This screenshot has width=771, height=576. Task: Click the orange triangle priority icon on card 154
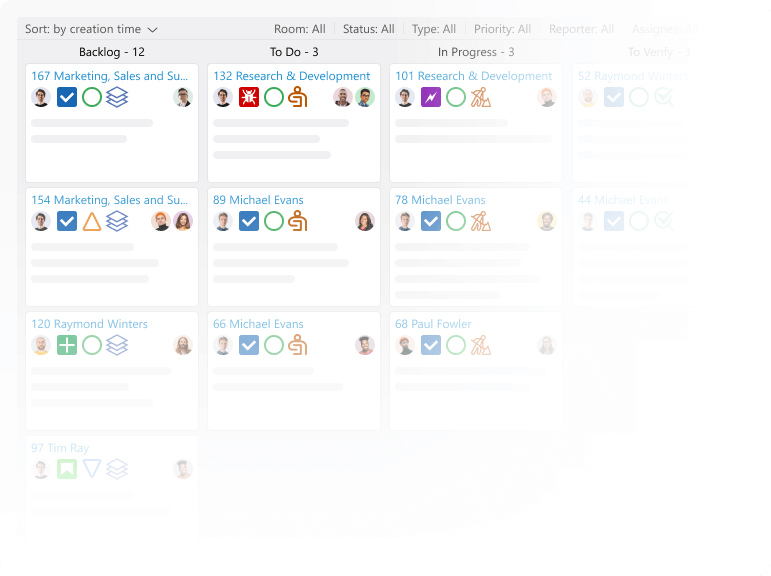tap(92, 222)
